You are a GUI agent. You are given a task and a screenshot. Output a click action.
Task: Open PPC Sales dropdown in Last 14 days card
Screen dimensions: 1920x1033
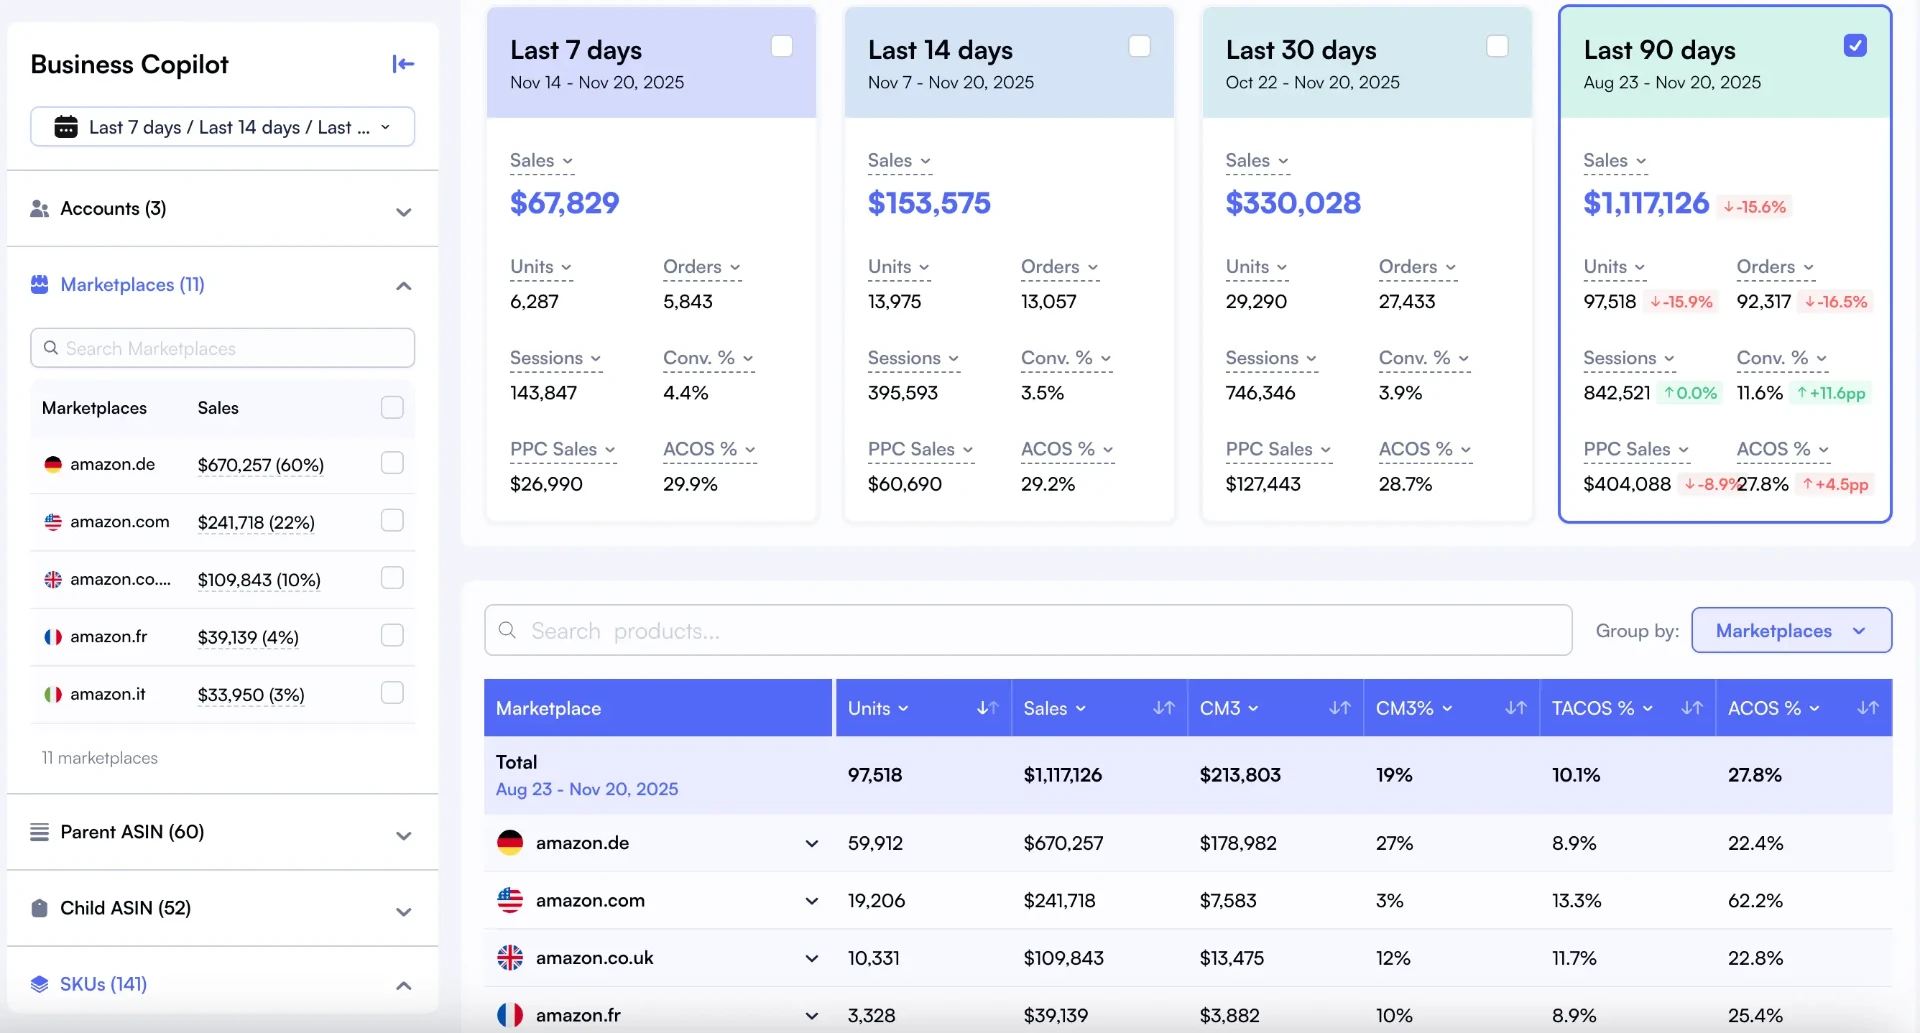click(x=920, y=449)
